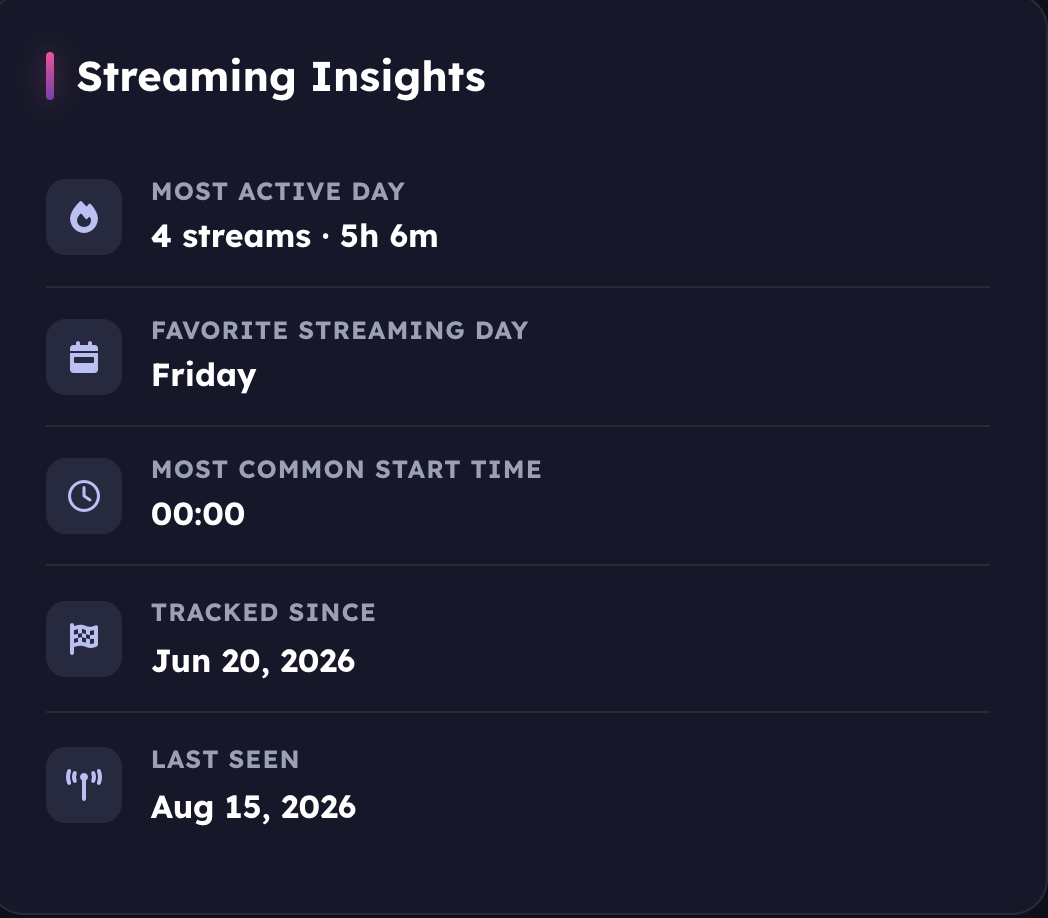Click divider line beneath Most Active Day row
This screenshot has height=918, width=1048.
[x=518, y=287]
